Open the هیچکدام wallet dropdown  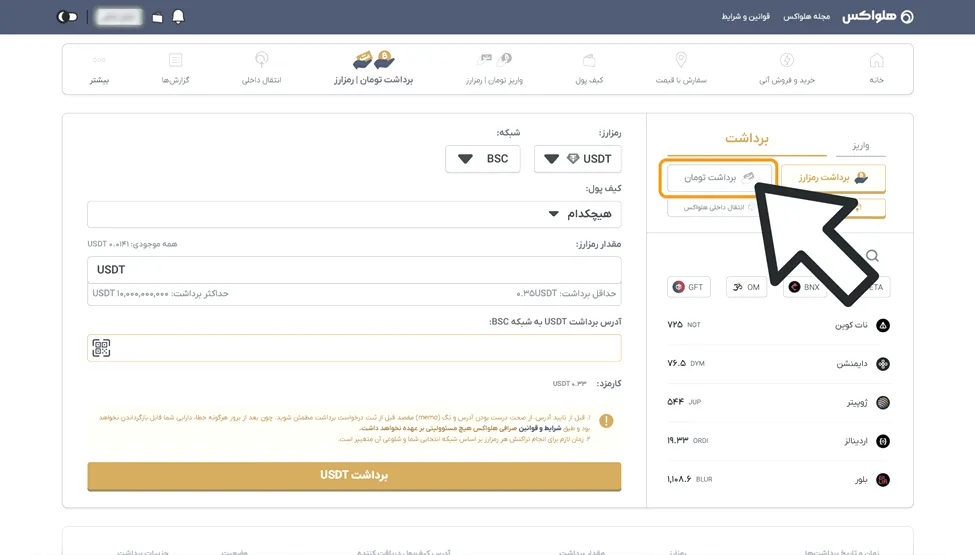click(354, 214)
